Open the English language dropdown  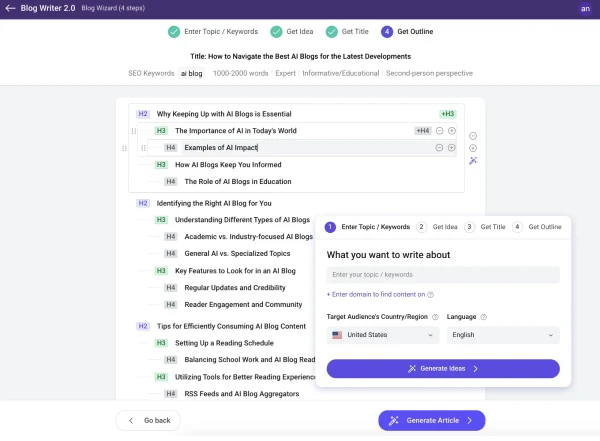pyautogui.click(x=502, y=335)
